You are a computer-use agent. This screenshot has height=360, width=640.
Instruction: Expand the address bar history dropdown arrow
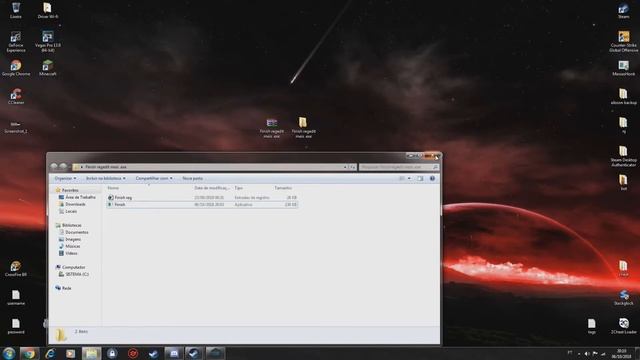click(x=345, y=167)
